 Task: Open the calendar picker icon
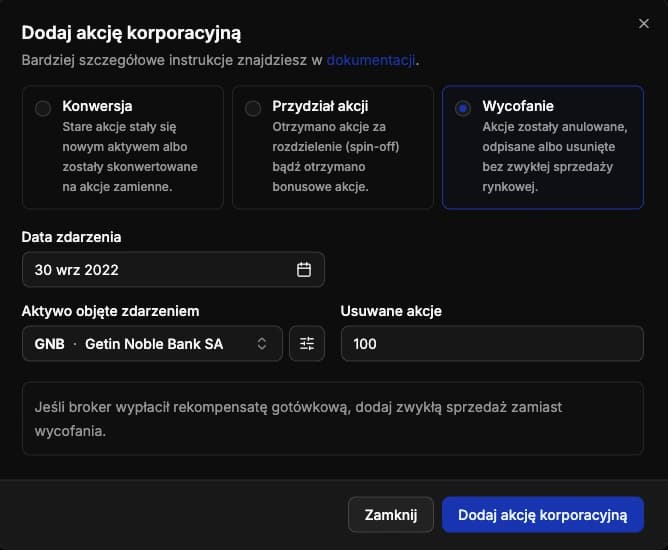pyautogui.click(x=304, y=269)
